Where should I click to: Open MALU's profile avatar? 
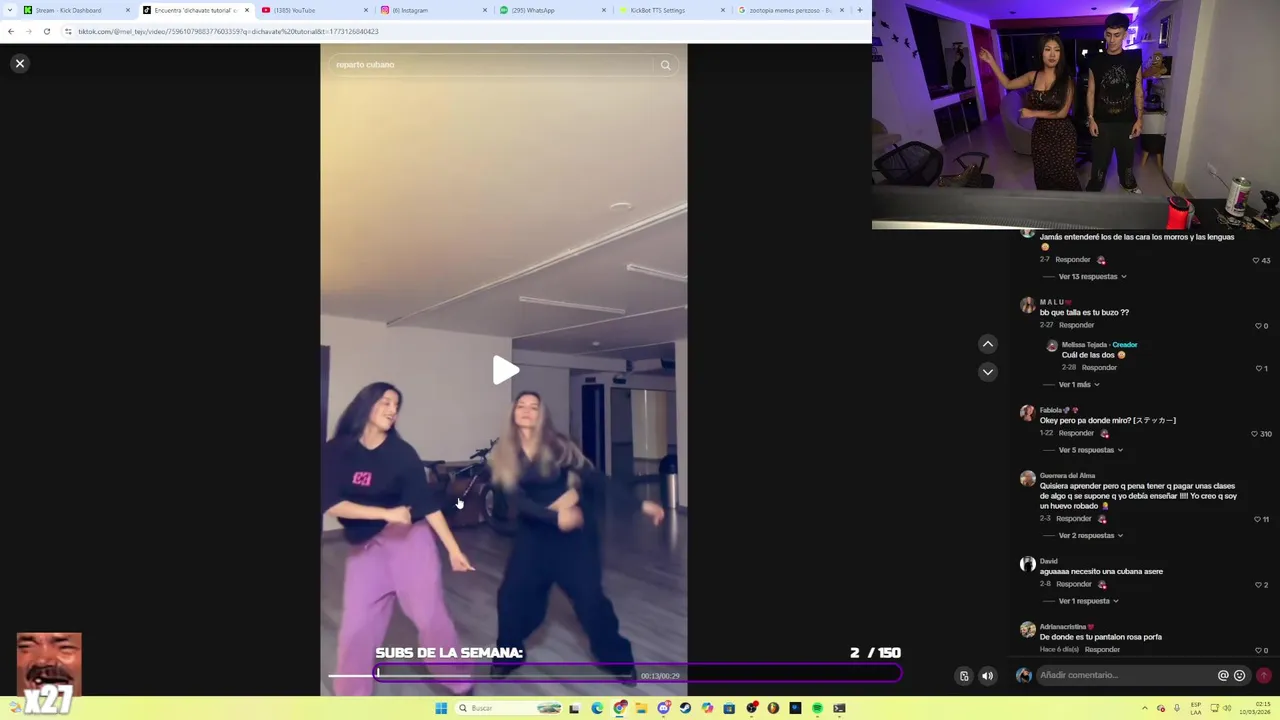click(x=1027, y=305)
